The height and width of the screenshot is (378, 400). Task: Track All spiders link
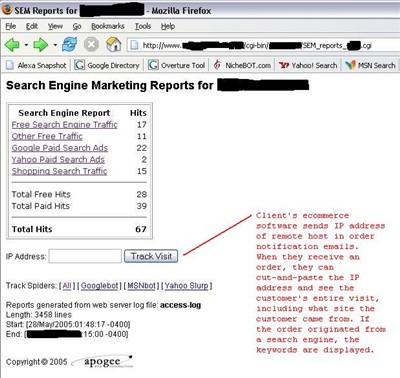tap(67, 286)
